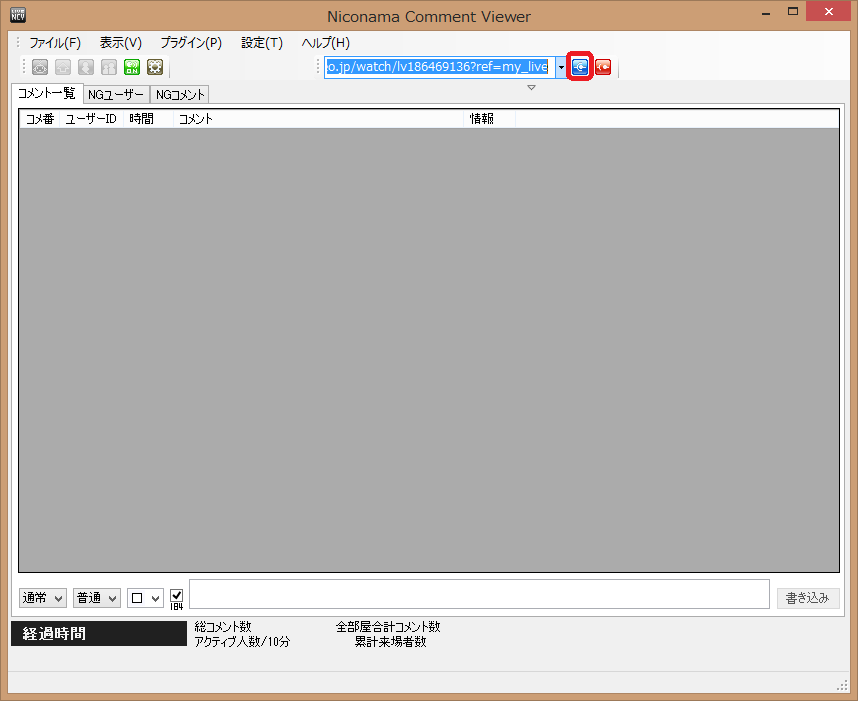Click the small triangle expander below toolbar
The width and height of the screenshot is (858, 701).
tap(531, 88)
